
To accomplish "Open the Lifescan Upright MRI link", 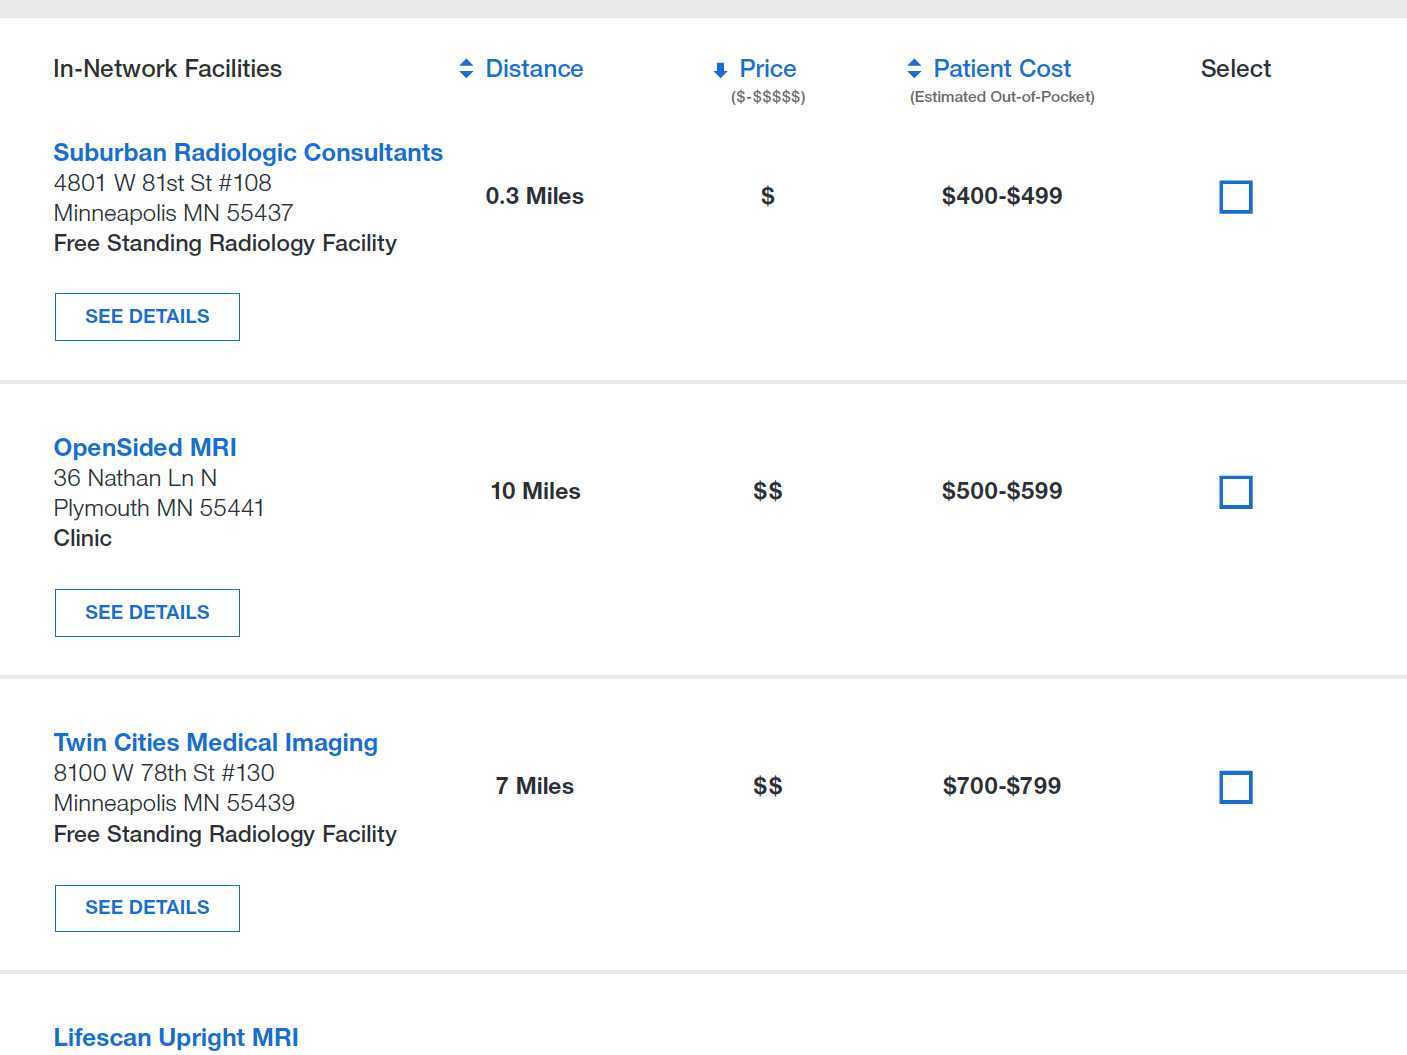I will tap(176, 1038).
